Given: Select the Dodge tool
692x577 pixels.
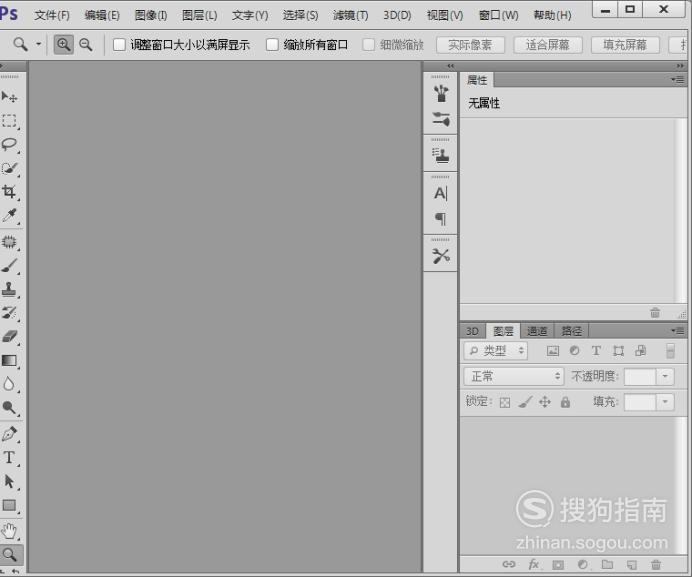Looking at the screenshot, I should coord(9,407).
